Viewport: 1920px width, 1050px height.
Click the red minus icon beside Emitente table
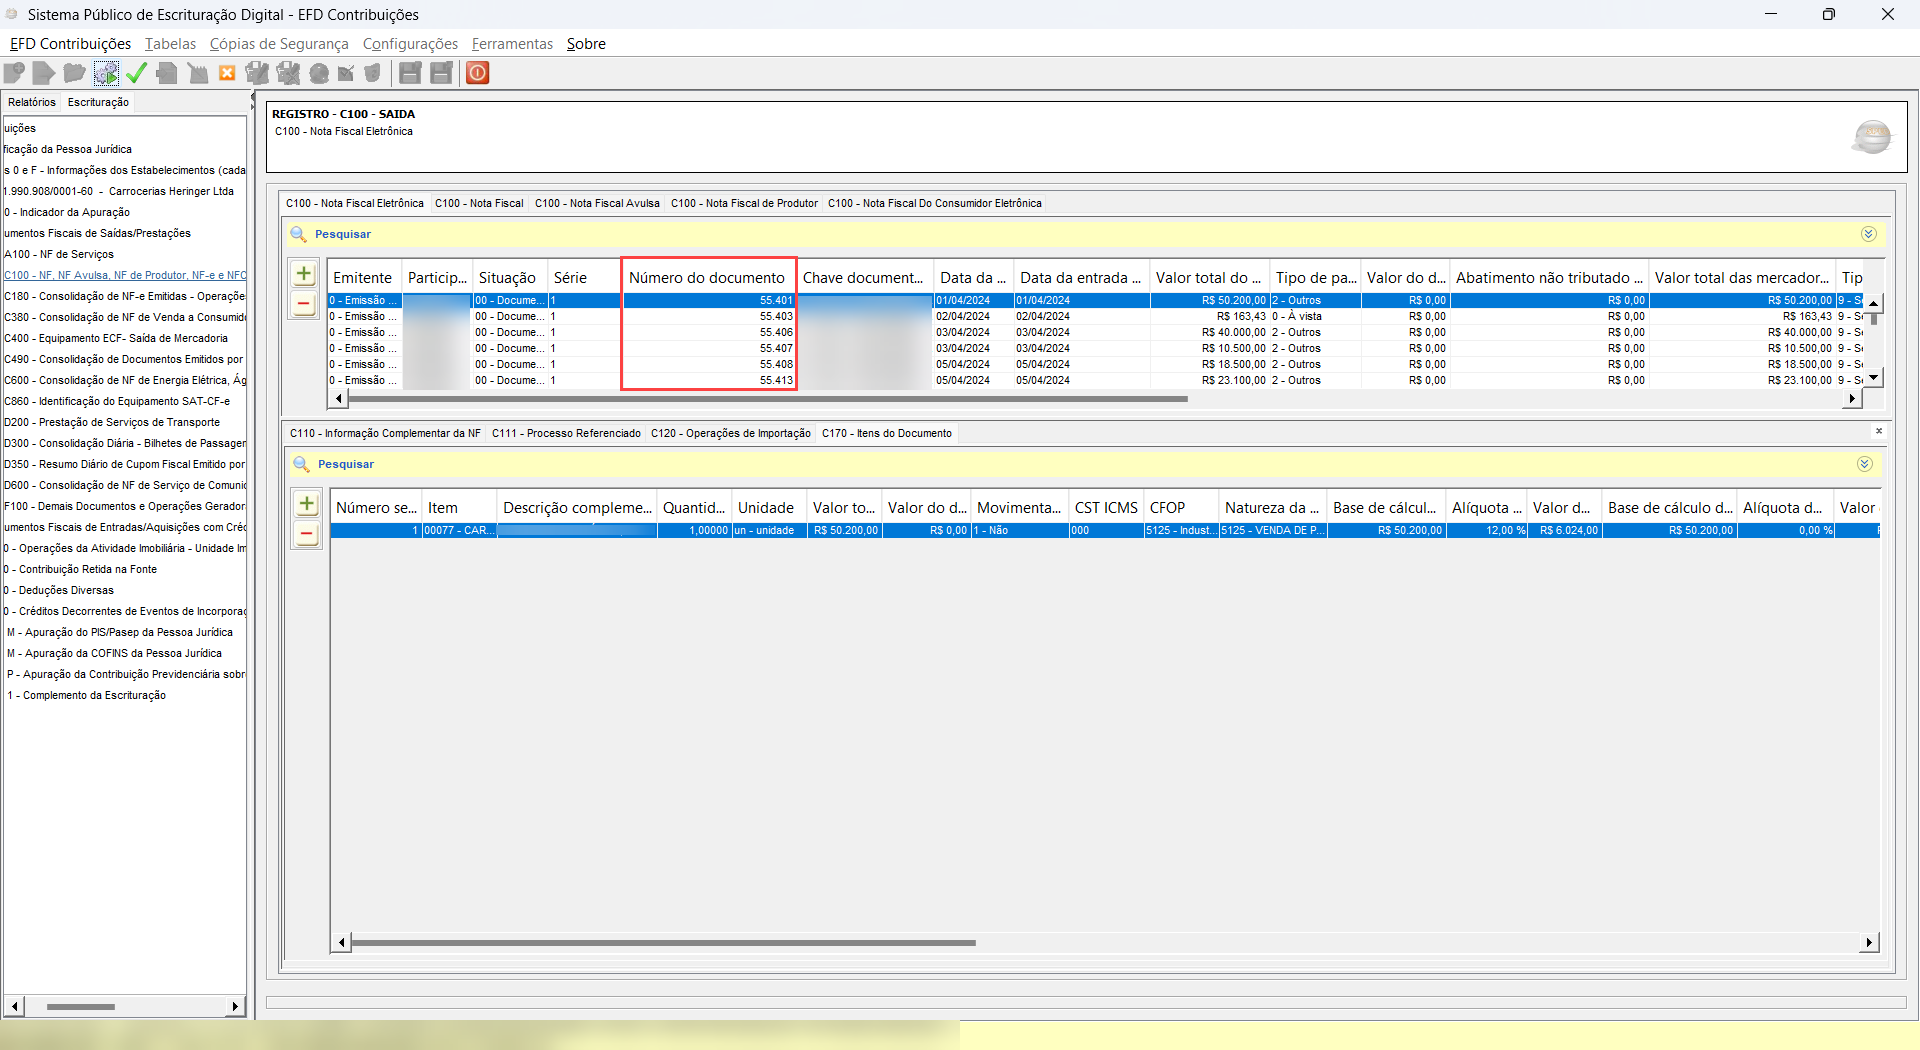coord(304,304)
